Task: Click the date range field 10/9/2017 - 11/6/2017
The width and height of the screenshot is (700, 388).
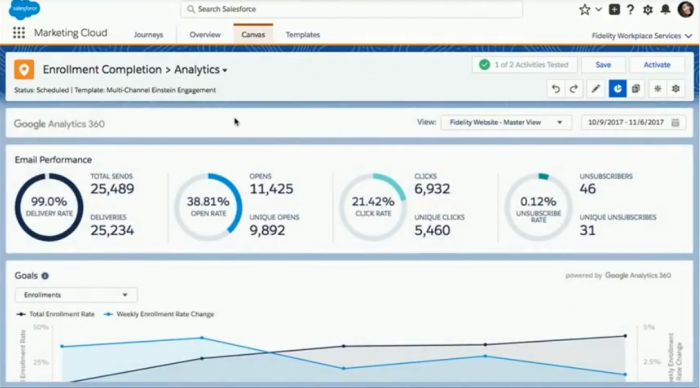Action: (x=633, y=122)
